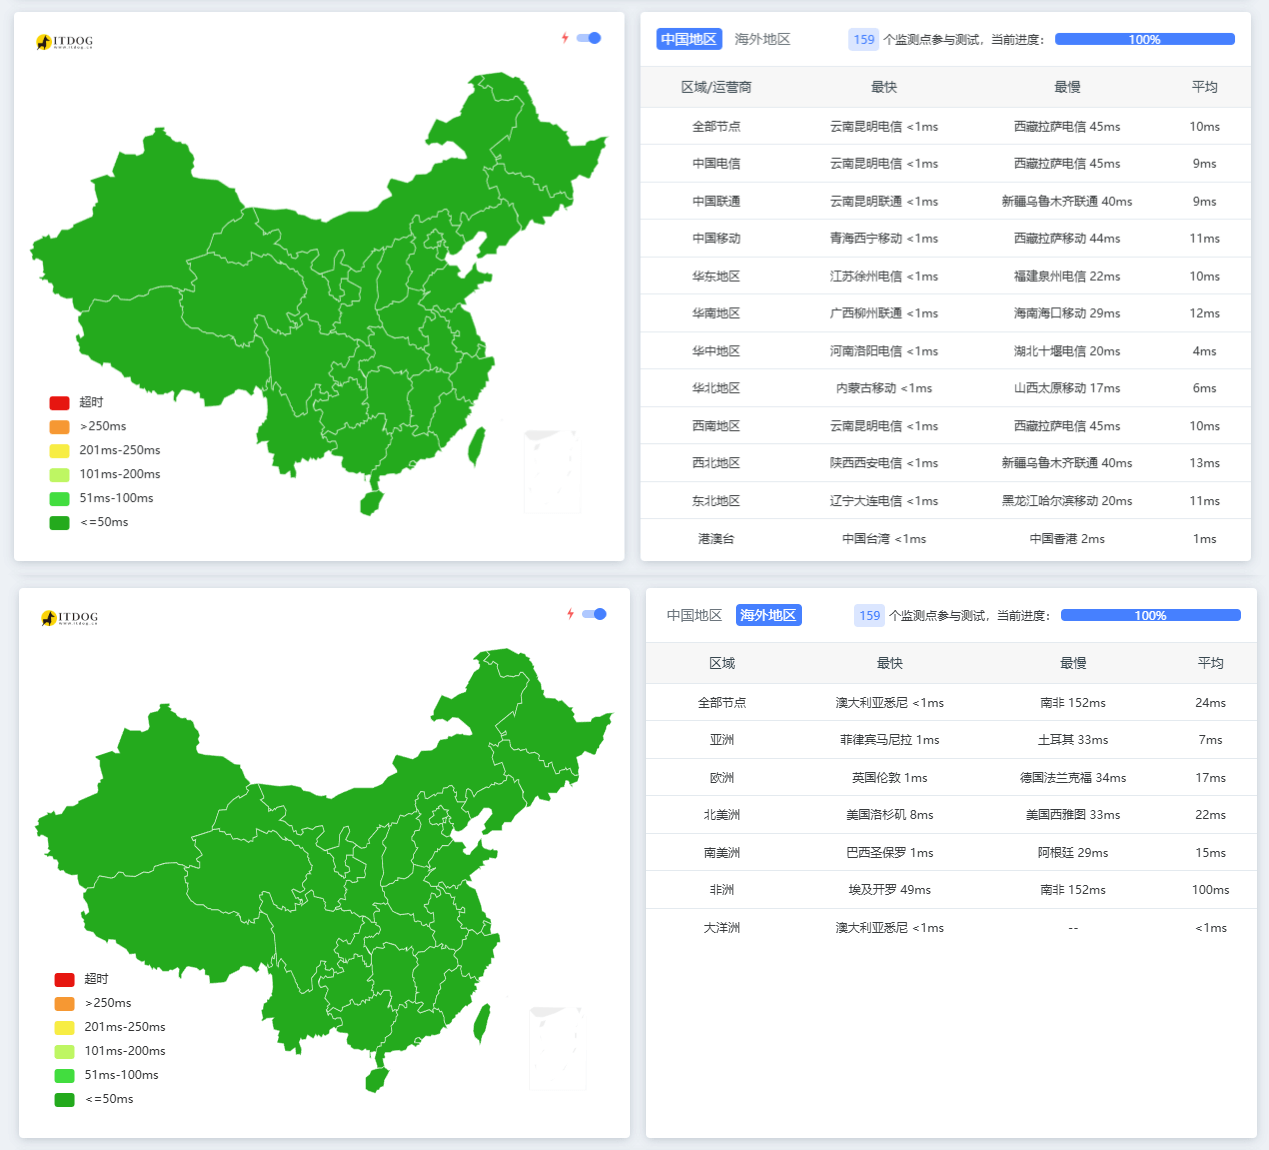
Task: Click the ITDOG logo on the lower map
Action: pyautogui.click(x=69, y=618)
